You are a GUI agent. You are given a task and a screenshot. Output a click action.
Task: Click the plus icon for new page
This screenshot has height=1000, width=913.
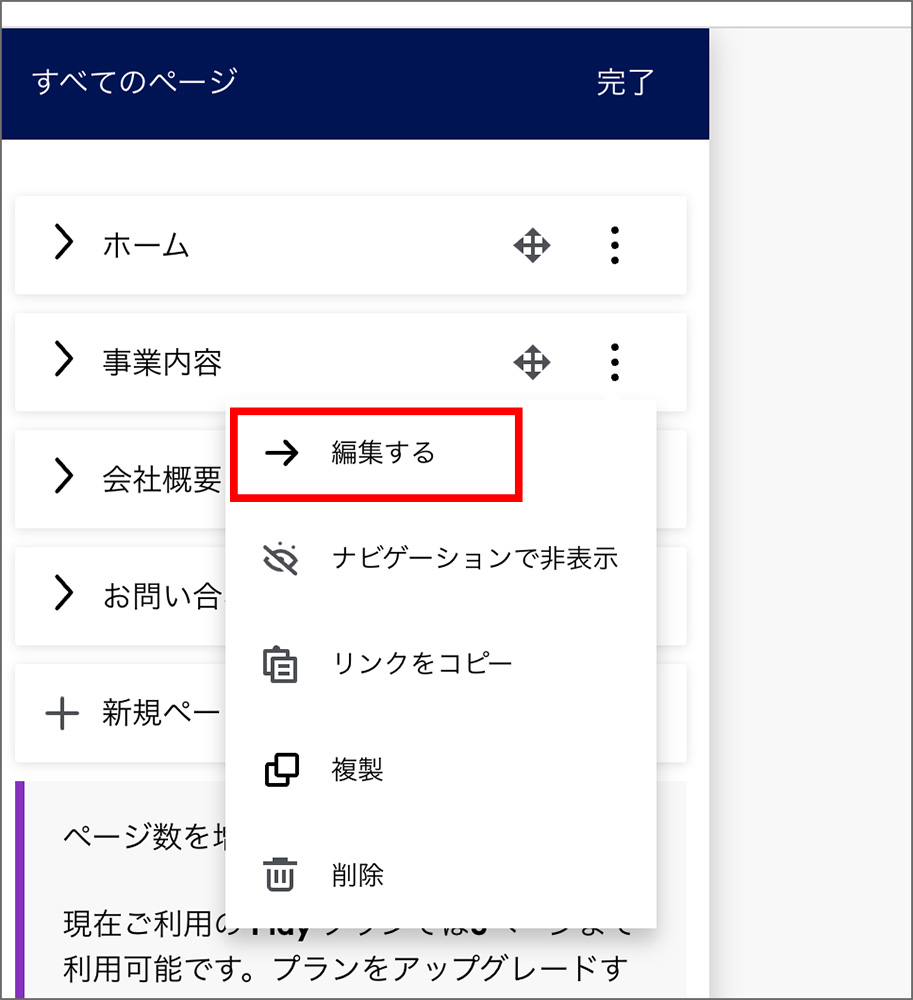pyautogui.click(x=62, y=713)
